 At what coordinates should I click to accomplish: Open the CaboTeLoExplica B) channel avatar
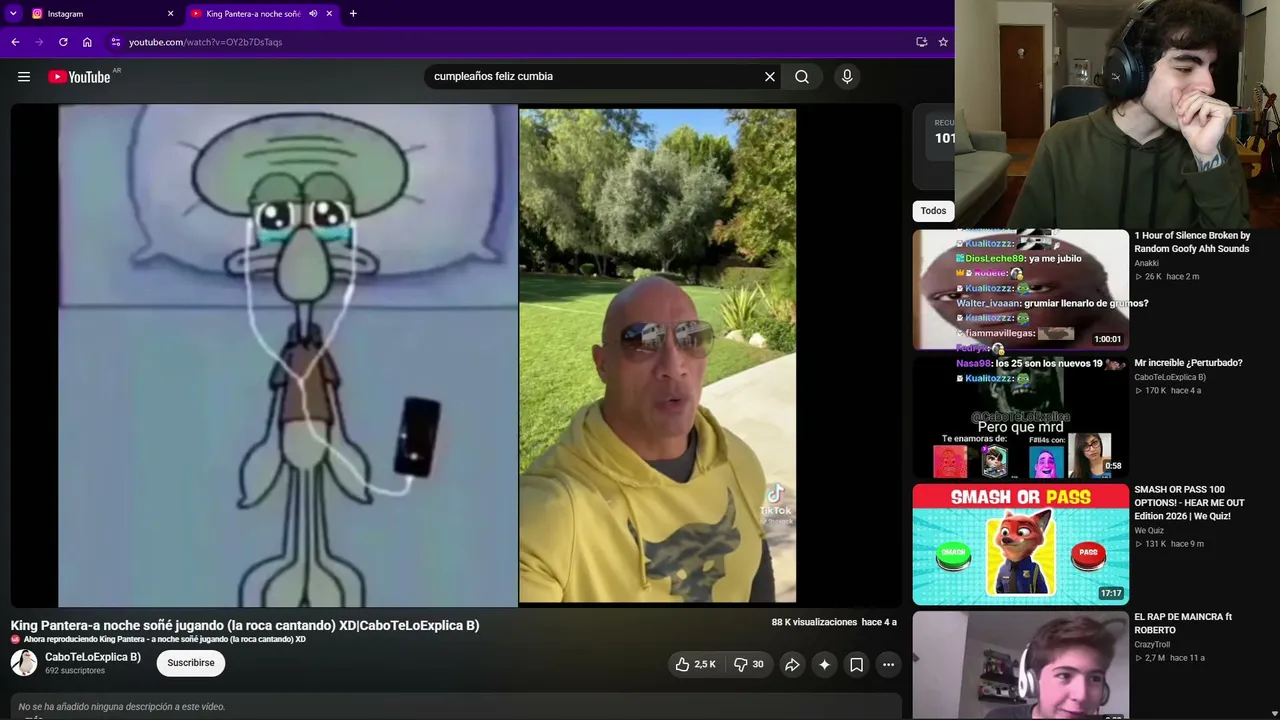coord(24,663)
